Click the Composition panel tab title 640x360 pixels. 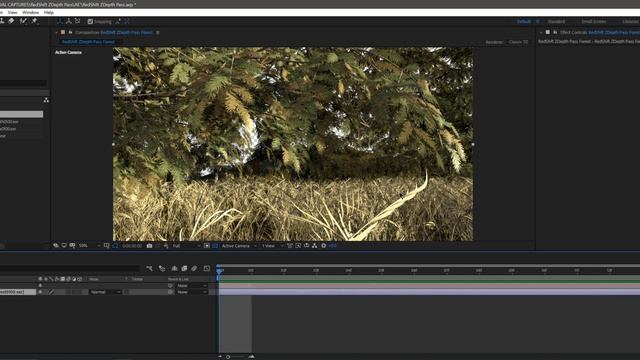[x=114, y=32]
